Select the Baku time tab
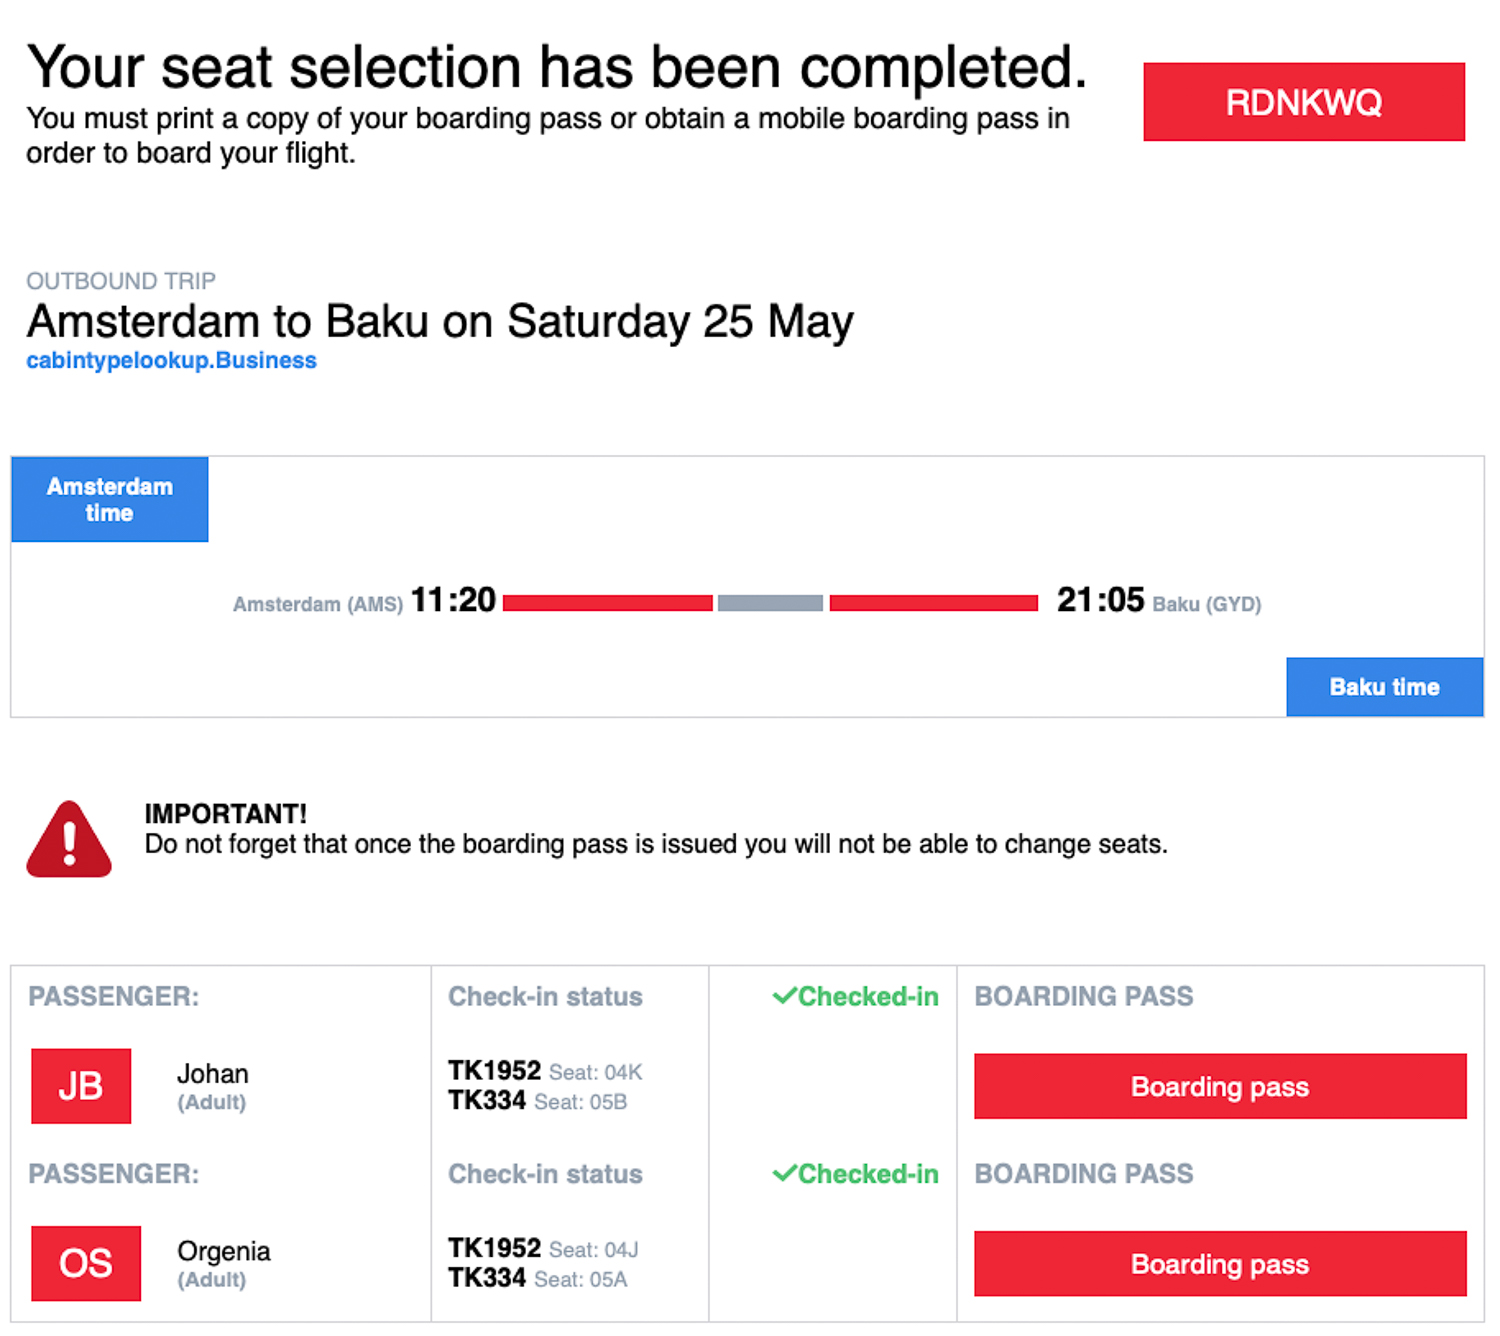This screenshot has height=1336, width=1500. click(x=1385, y=687)
